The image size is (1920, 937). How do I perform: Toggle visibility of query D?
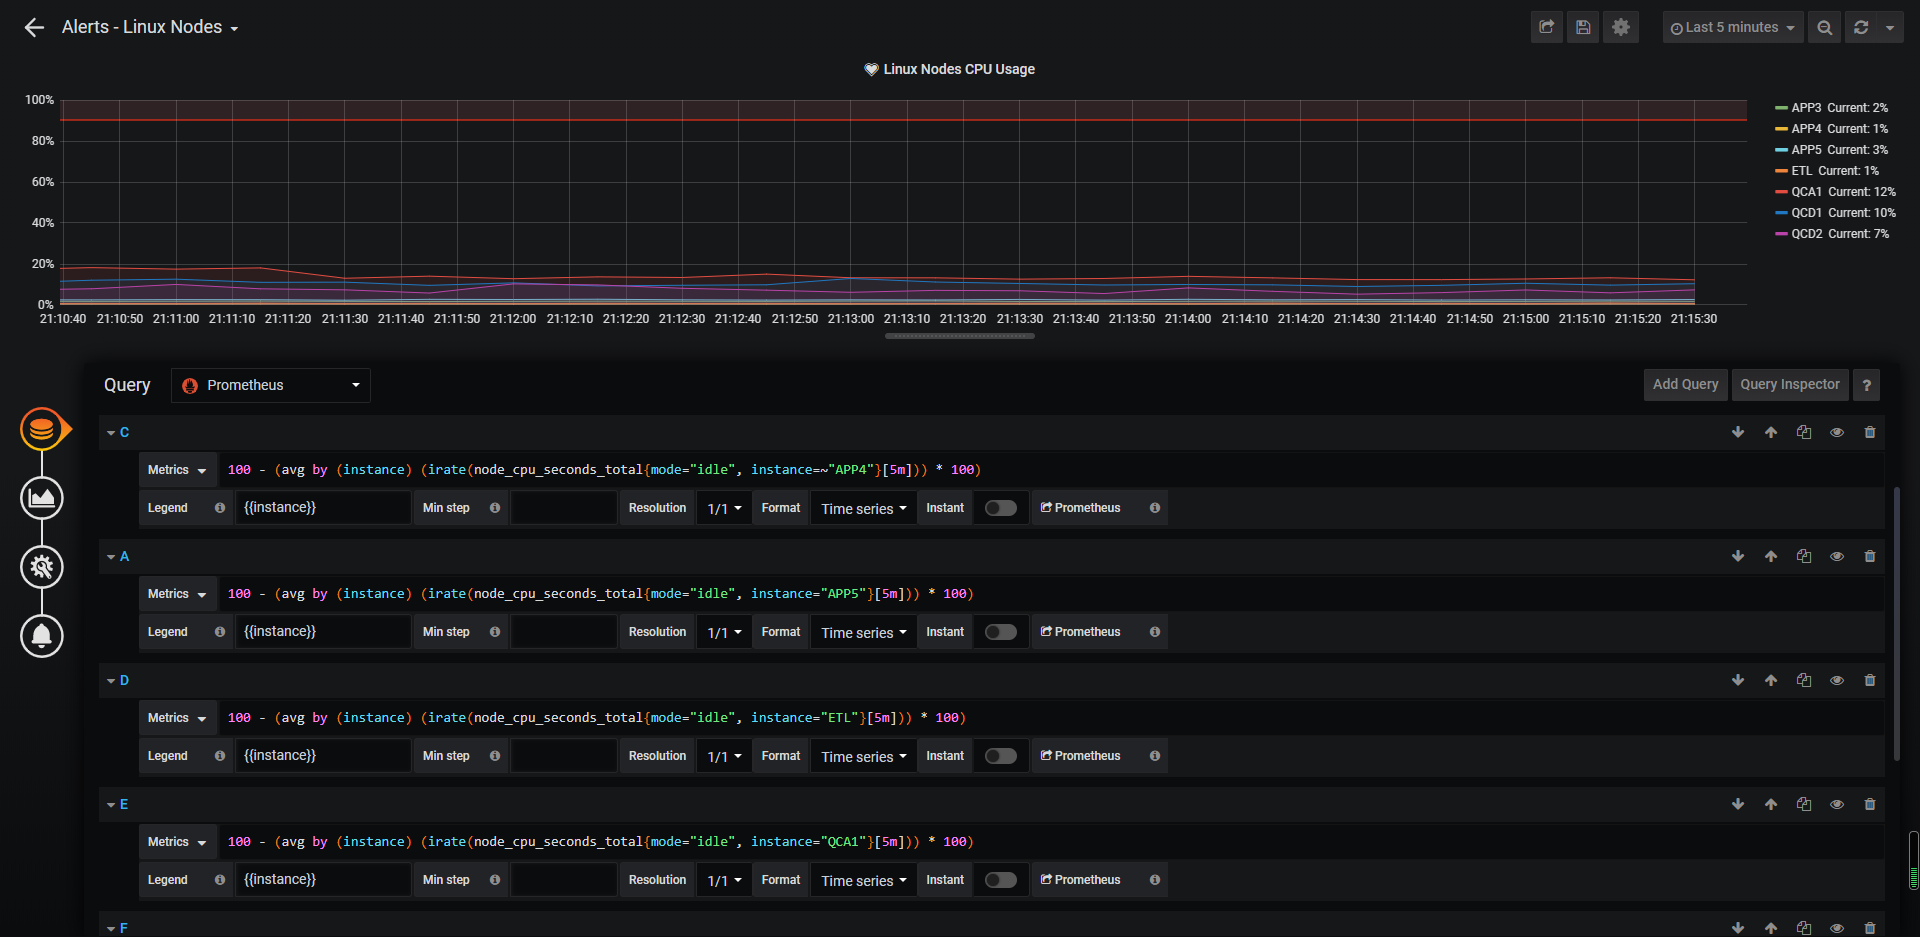(x=1837, y=680)
